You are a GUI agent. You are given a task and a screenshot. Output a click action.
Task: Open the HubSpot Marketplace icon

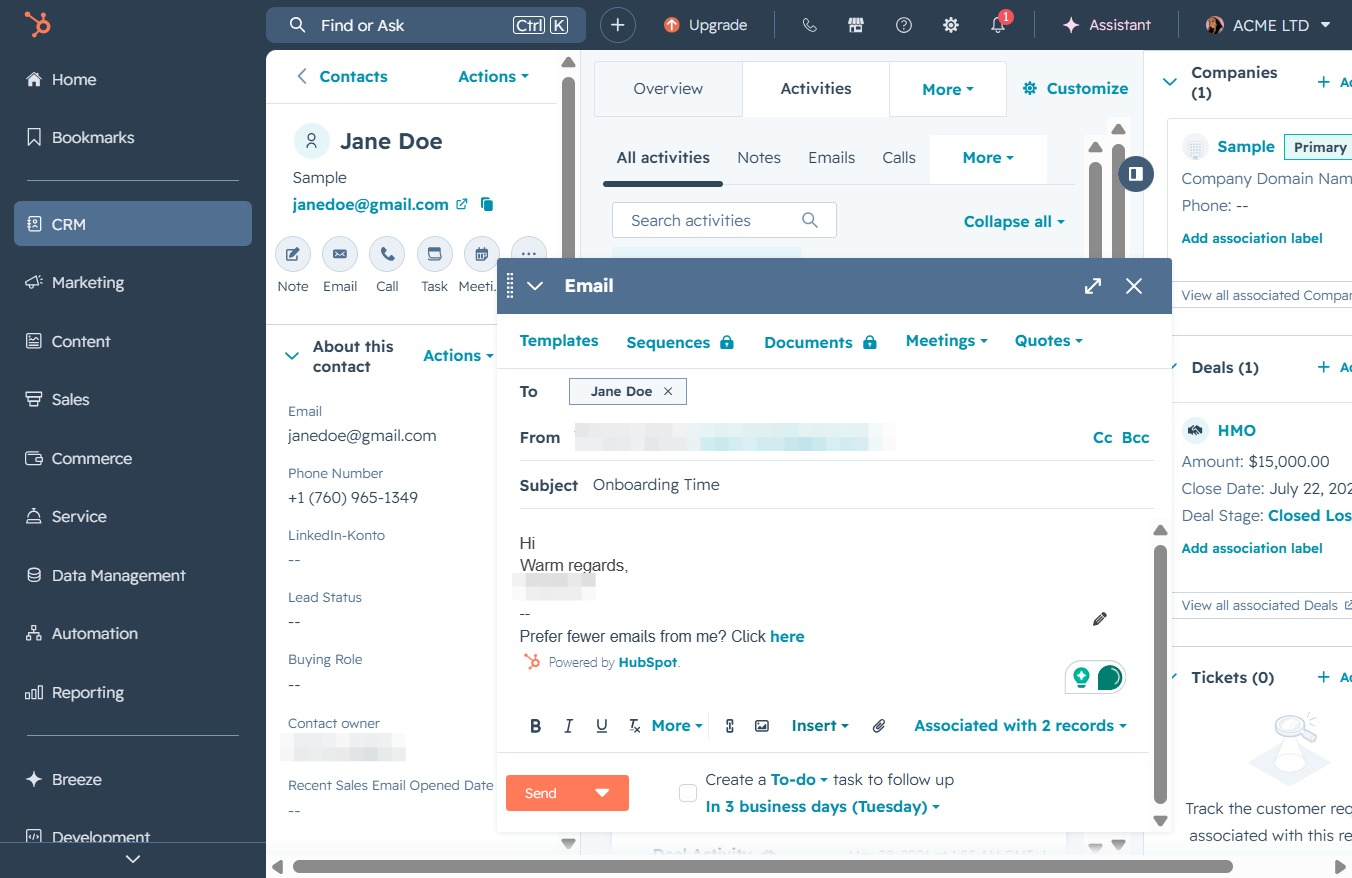(x=856, y=25)
